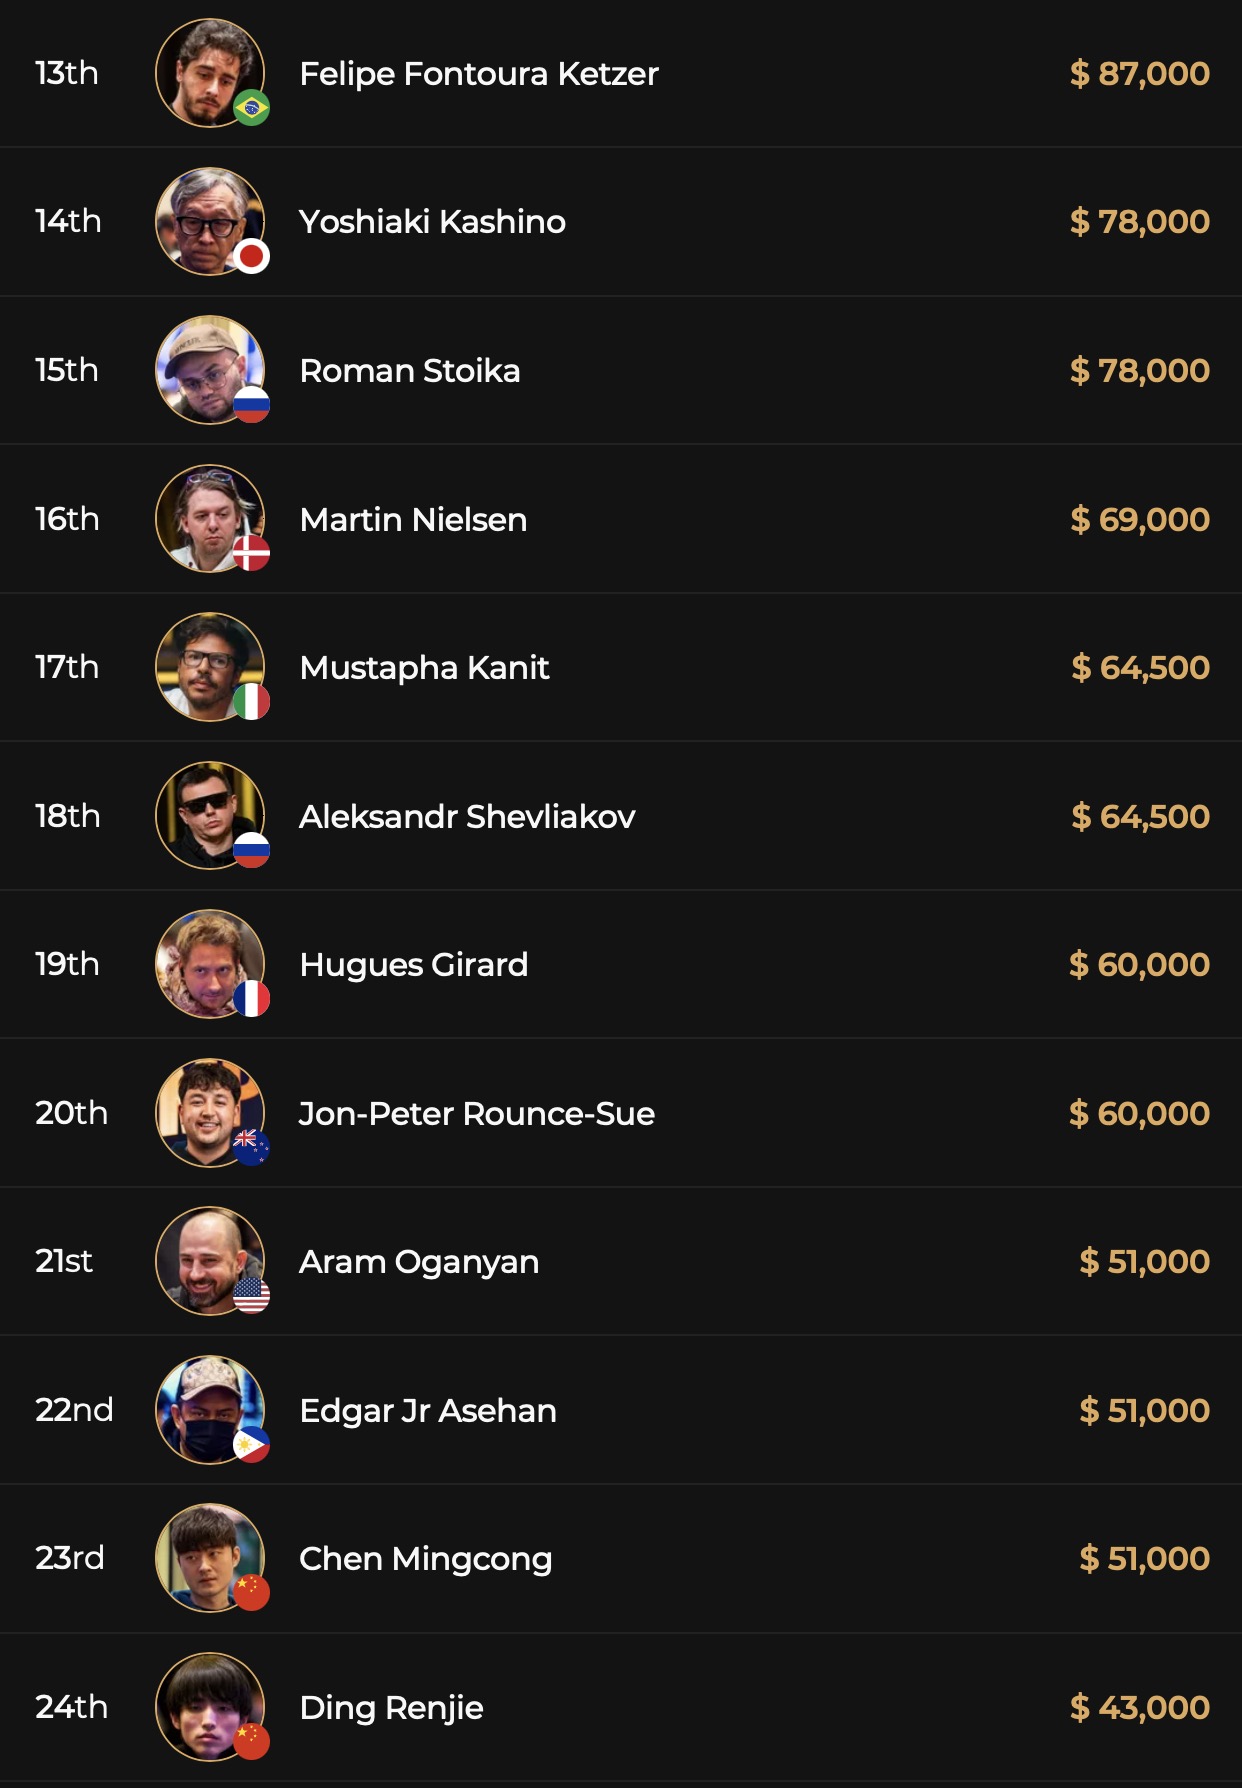The image size is (1242, 1788).
Task: Select Hugues Girard's name
Action: [x=413, y=965]
